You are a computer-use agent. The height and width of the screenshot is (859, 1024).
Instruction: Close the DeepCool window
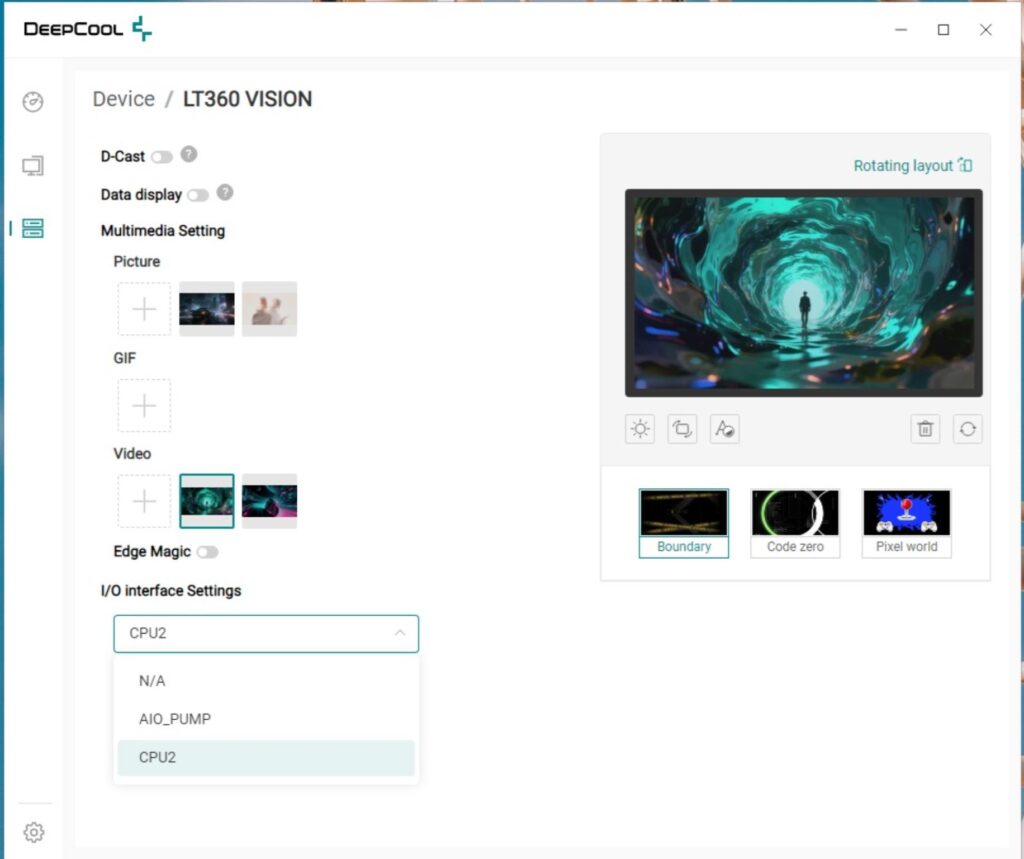pyautogui.click(x=985, y=30)
